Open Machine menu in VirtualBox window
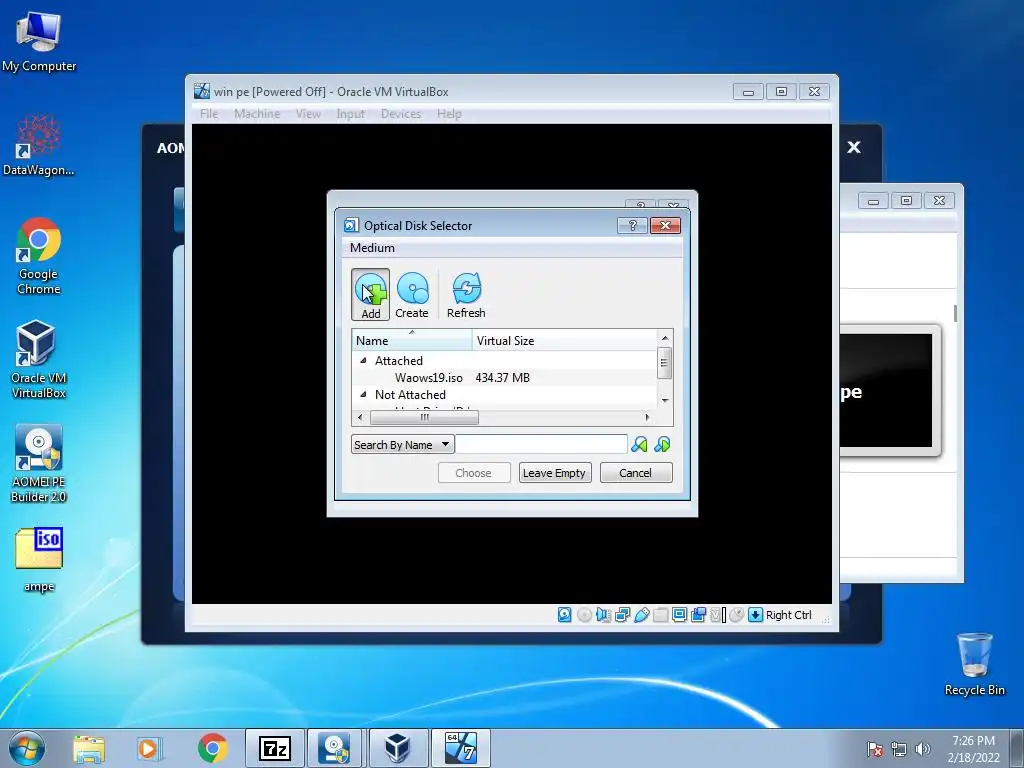 [x=257, y=114]
